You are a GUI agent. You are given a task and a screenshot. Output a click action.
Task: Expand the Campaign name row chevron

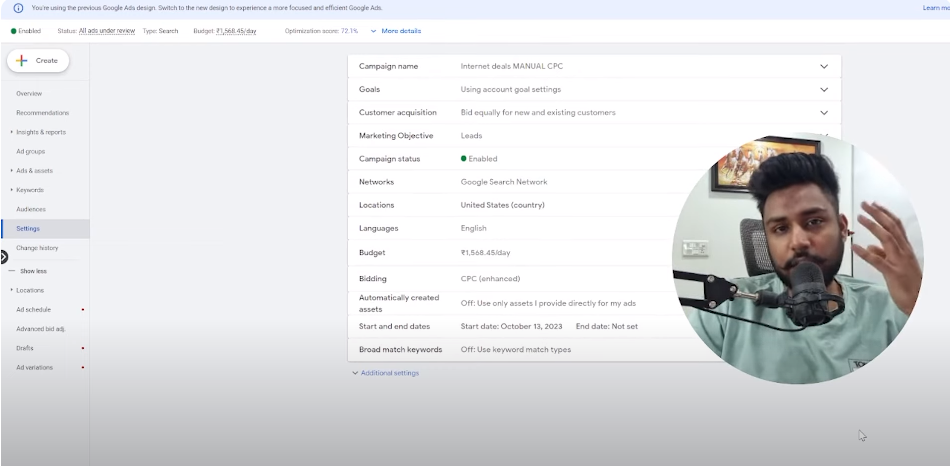point(824,67)
